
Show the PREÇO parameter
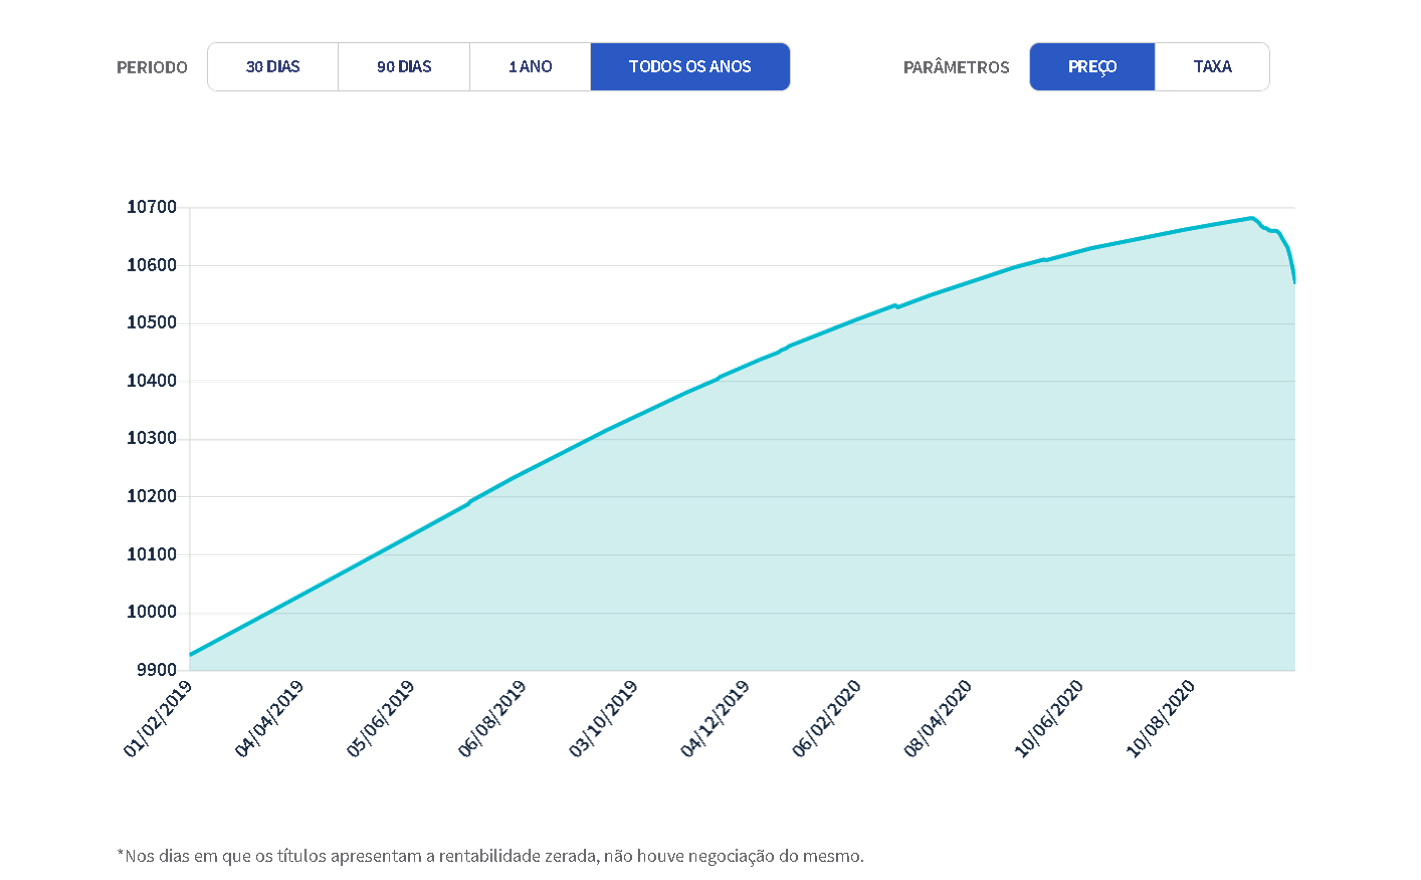(x=1092, y=67)
